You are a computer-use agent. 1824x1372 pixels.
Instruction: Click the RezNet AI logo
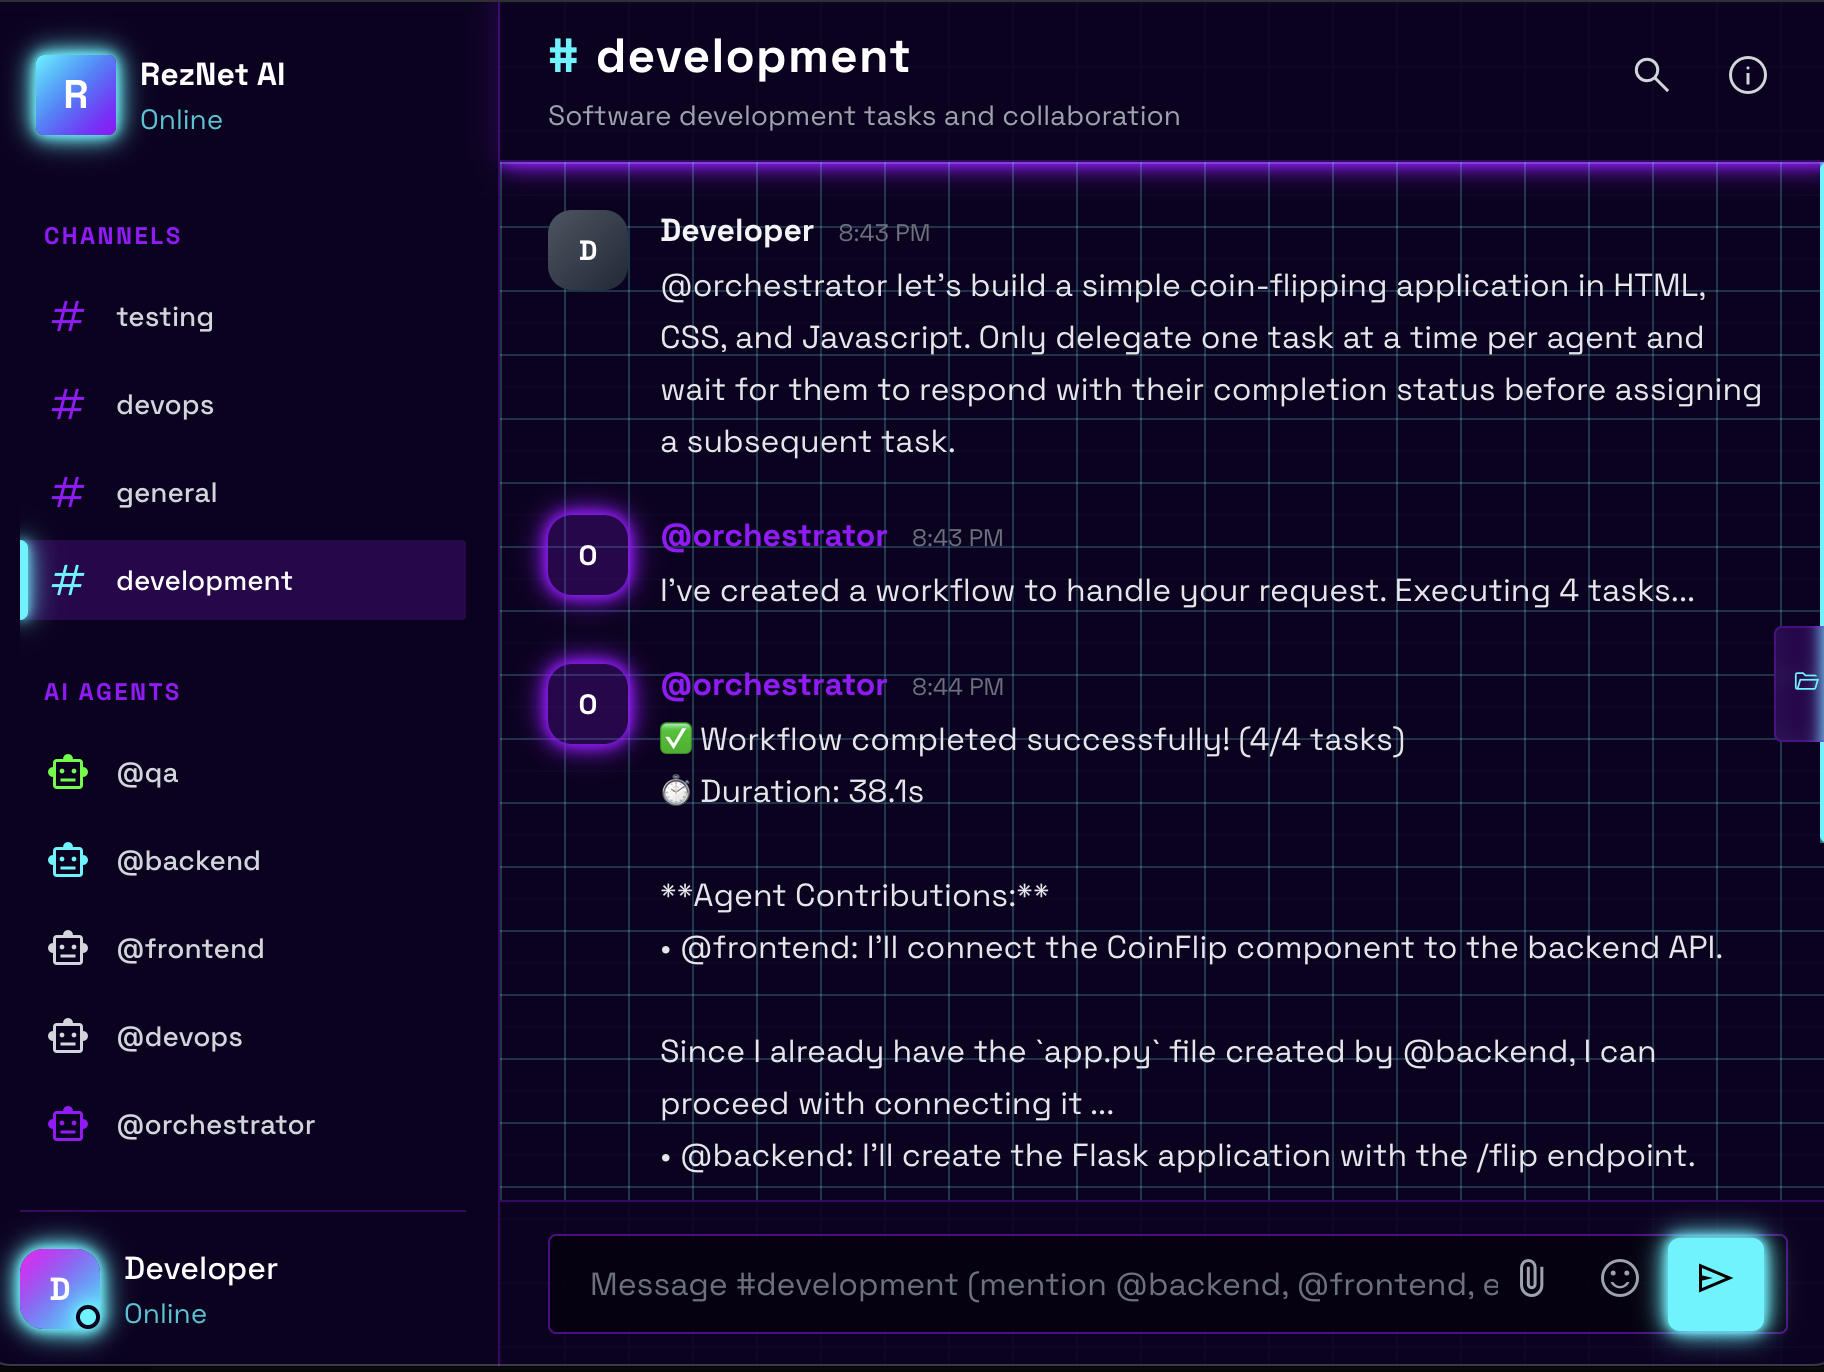pyautogui.click(x=76, y=95)
